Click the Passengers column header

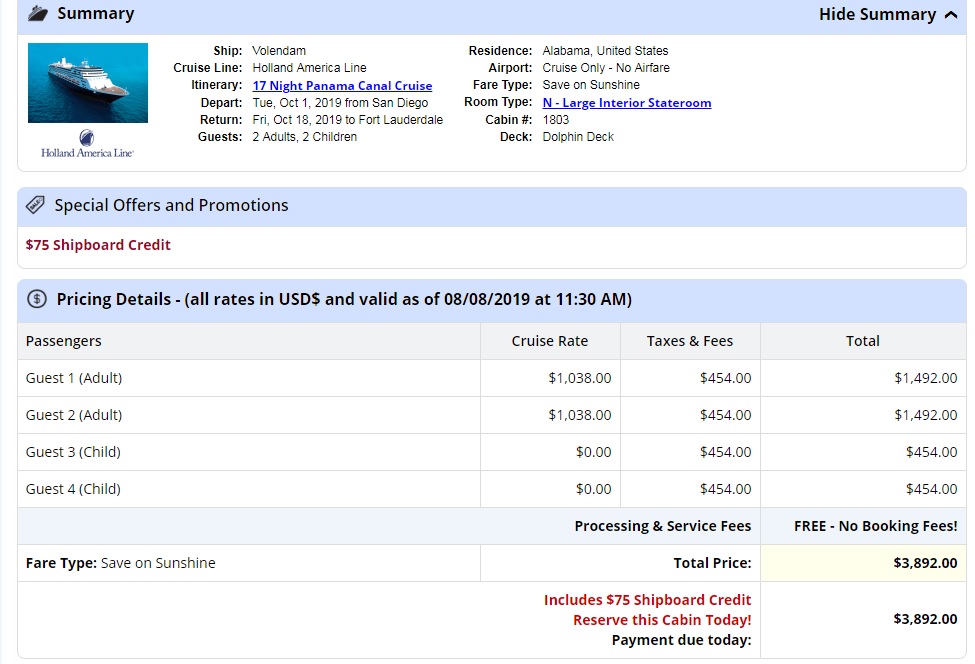click(63, 341)
